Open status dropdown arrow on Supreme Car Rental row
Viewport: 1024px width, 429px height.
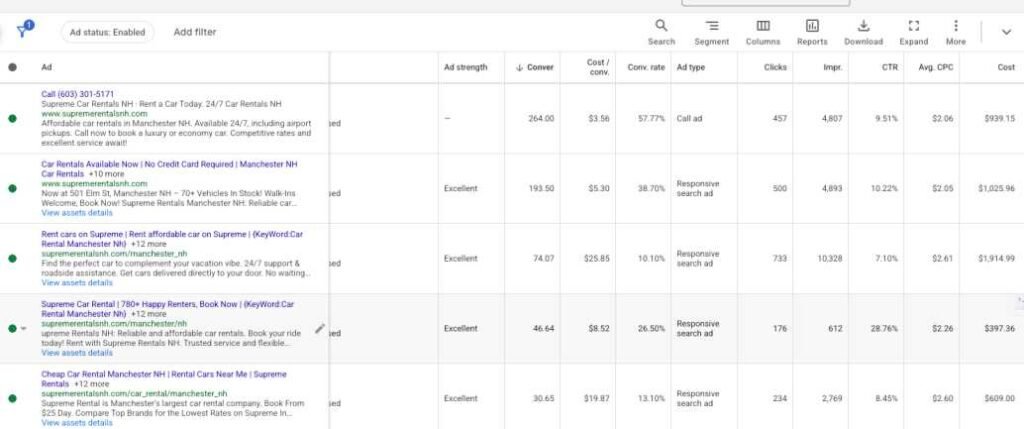tap(23, 329)
